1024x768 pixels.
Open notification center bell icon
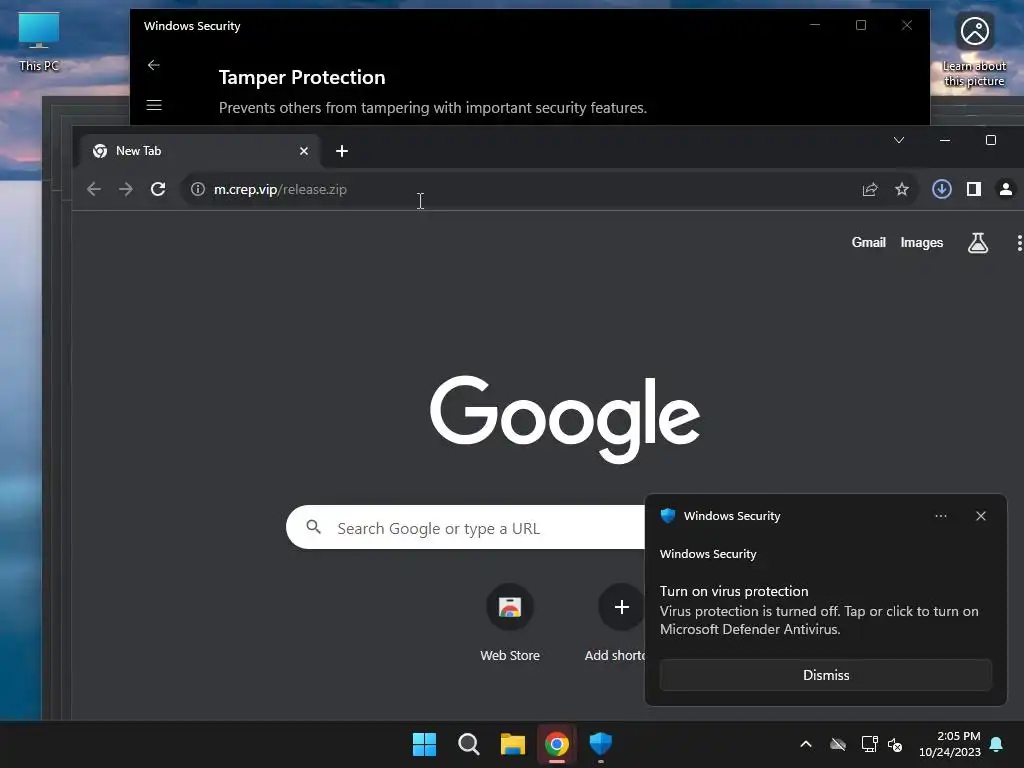(x=997, y=744)
